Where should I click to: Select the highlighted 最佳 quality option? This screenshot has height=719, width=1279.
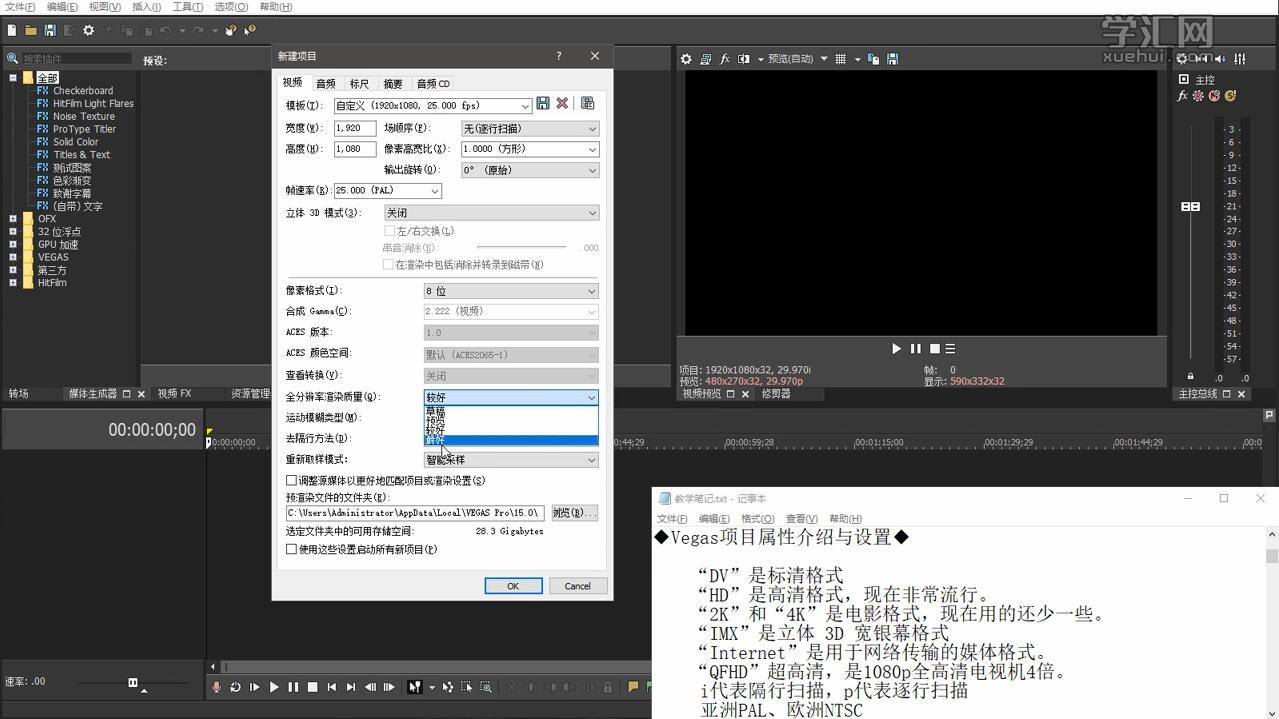pos(511,440)
